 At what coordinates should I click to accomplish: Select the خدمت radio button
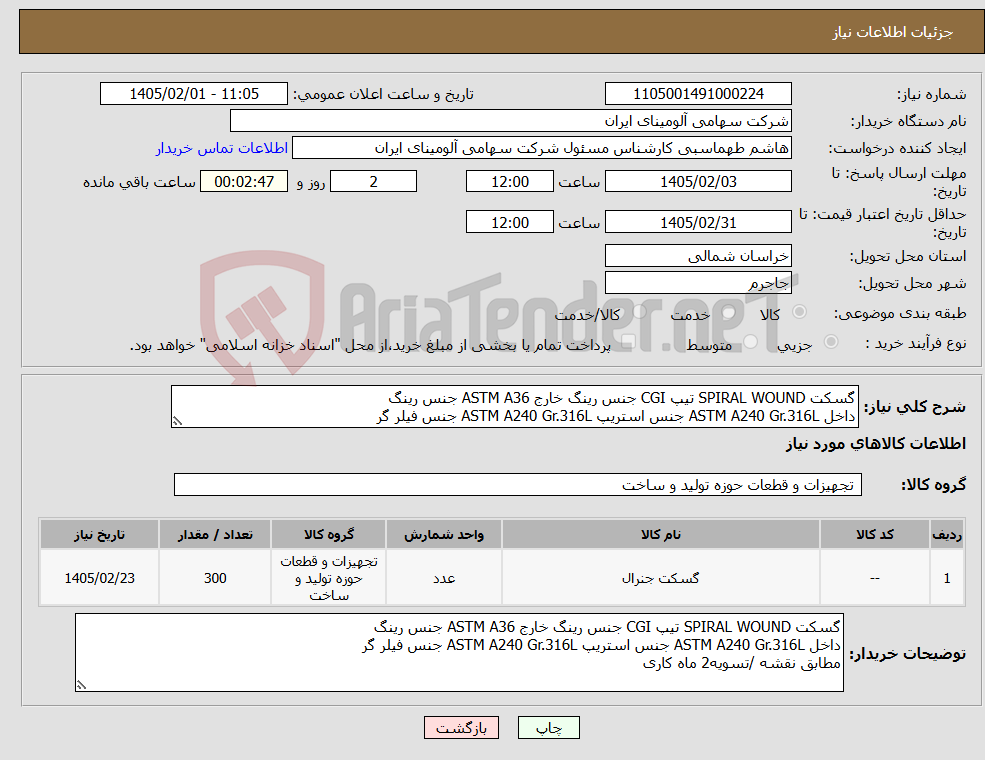tap(729, 312)
